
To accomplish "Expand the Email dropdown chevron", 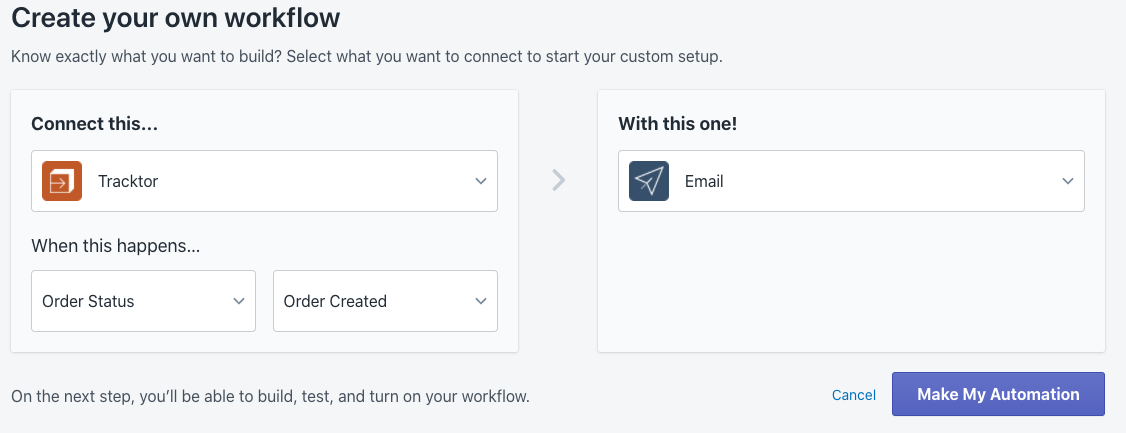I will click(x=1068, y=182).
